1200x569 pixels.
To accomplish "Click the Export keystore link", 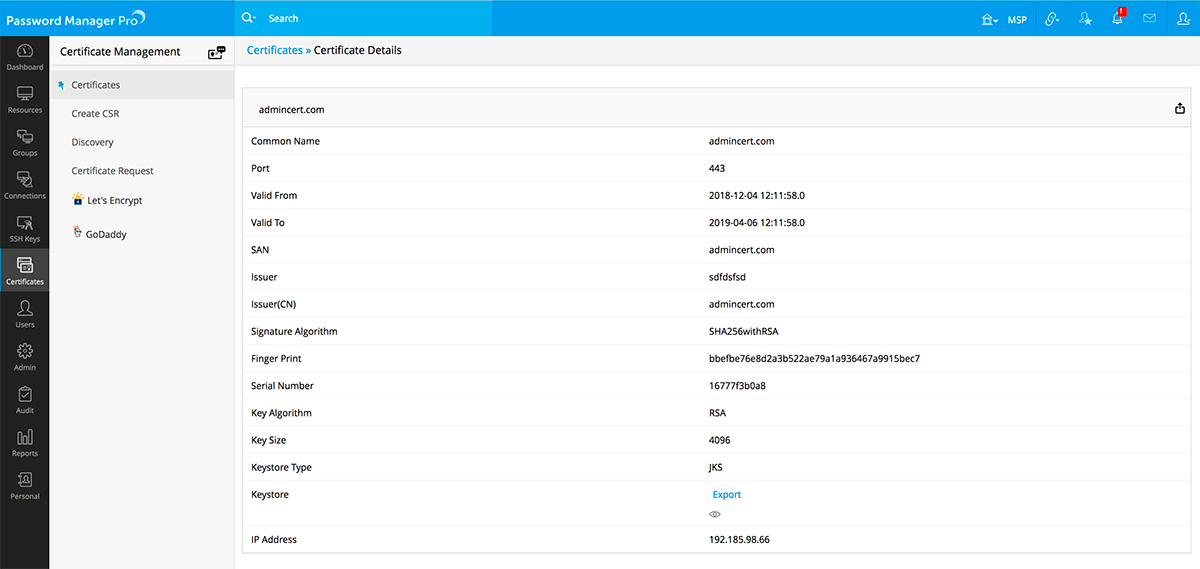I will (x=727, y=495).
